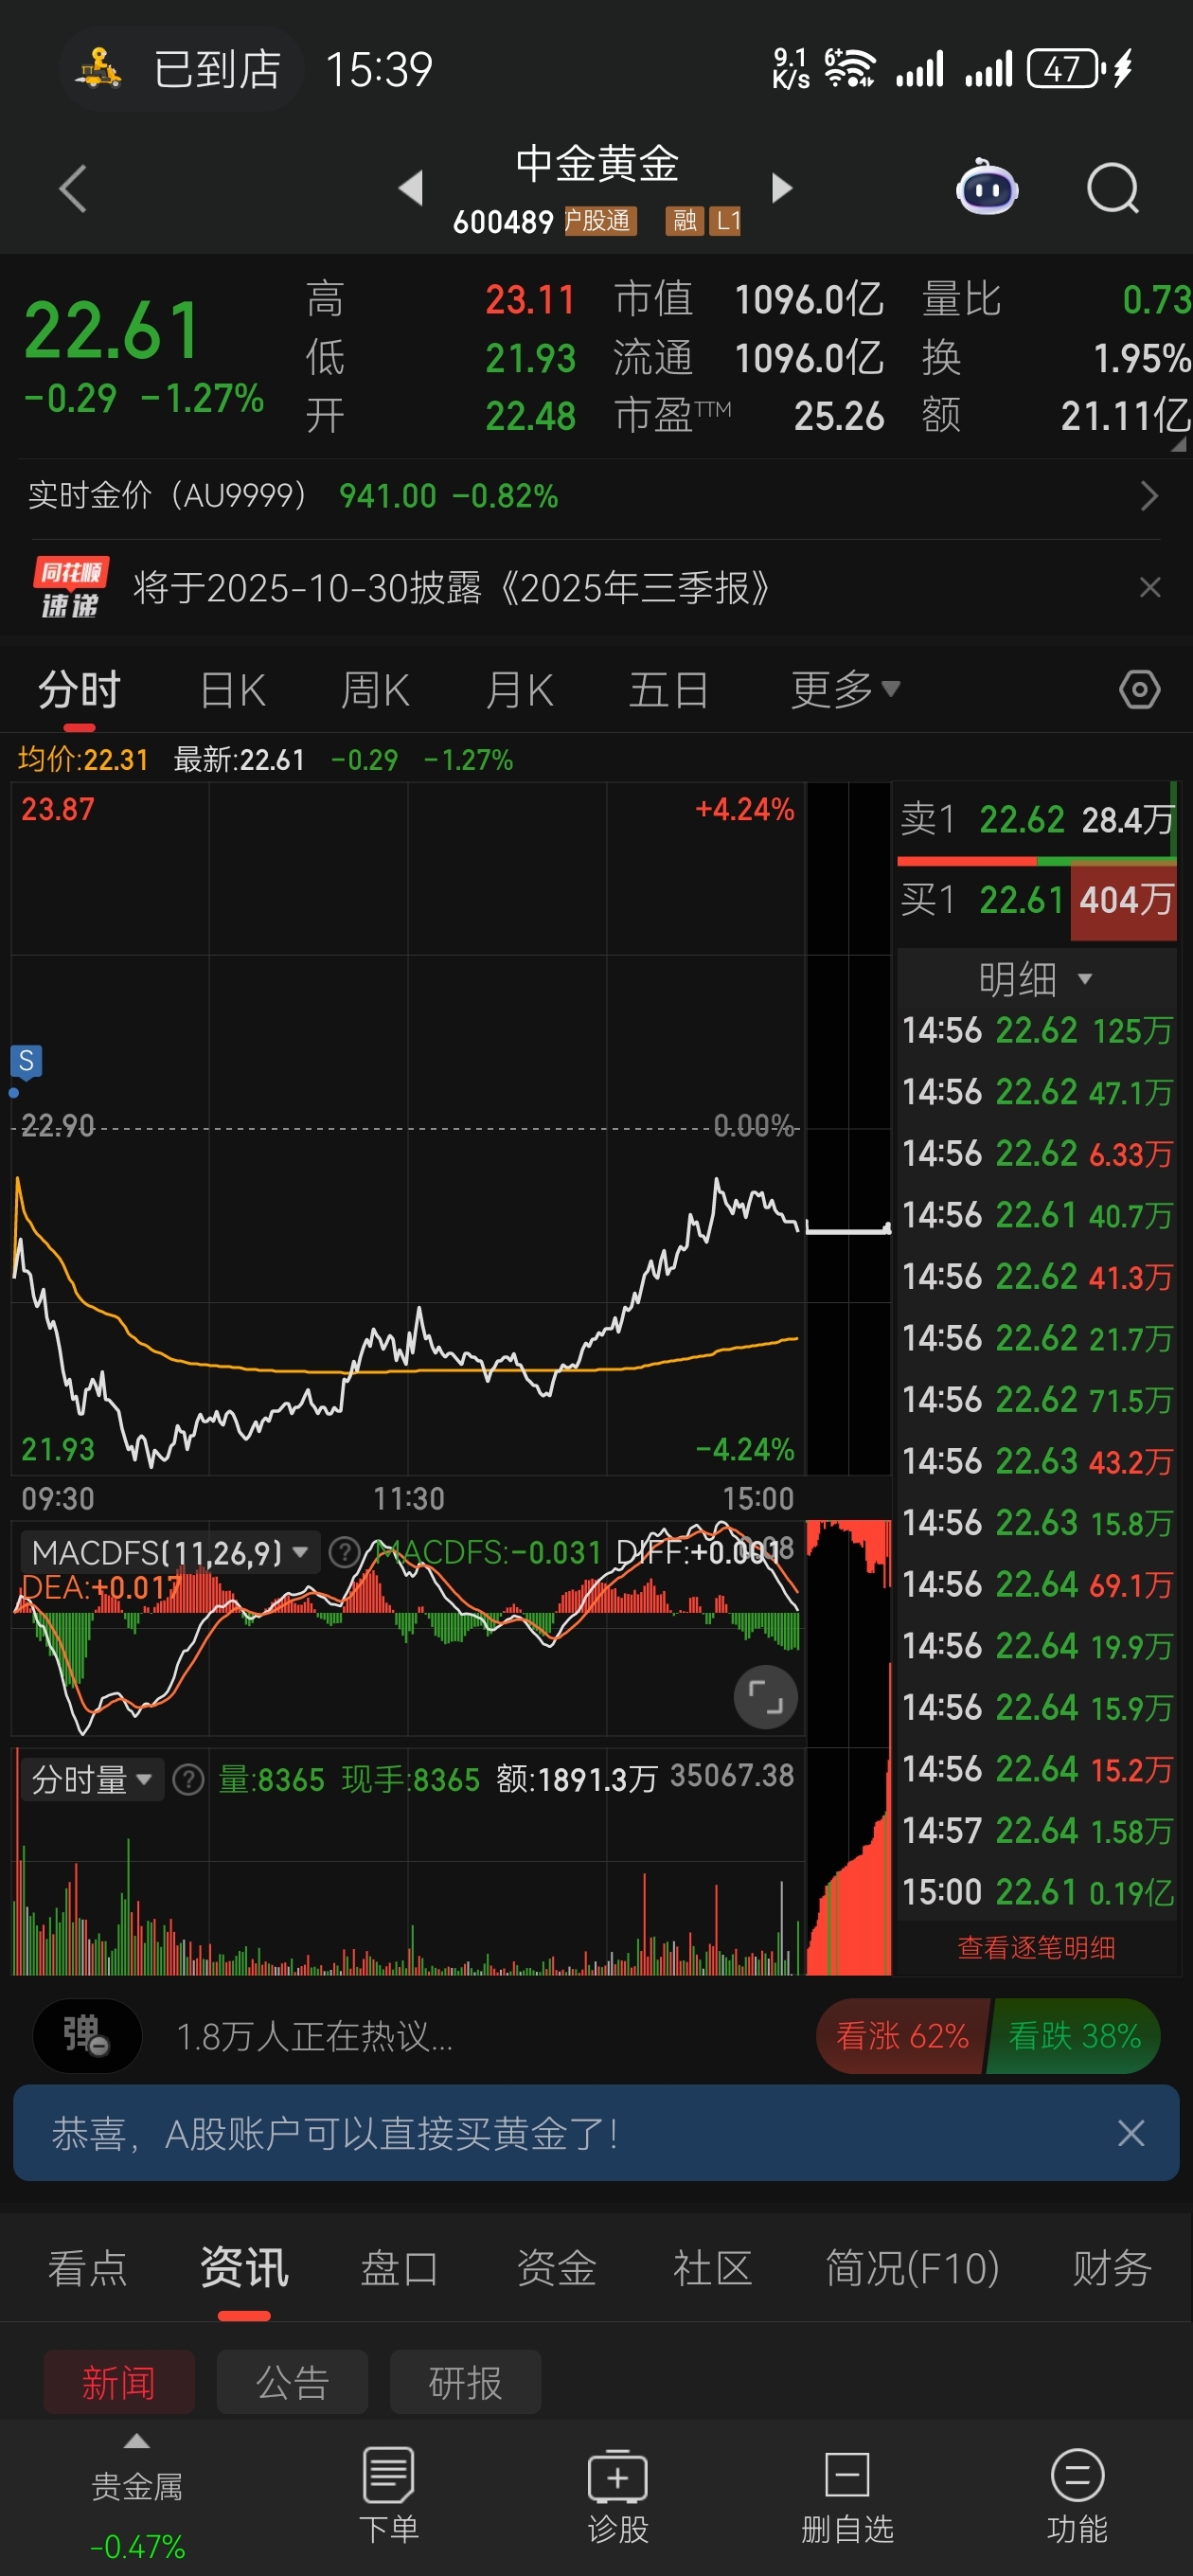Viewport: 1193px width, 2576px height.
Task: Open the 财务 tab
Action: point(1112,2268)
